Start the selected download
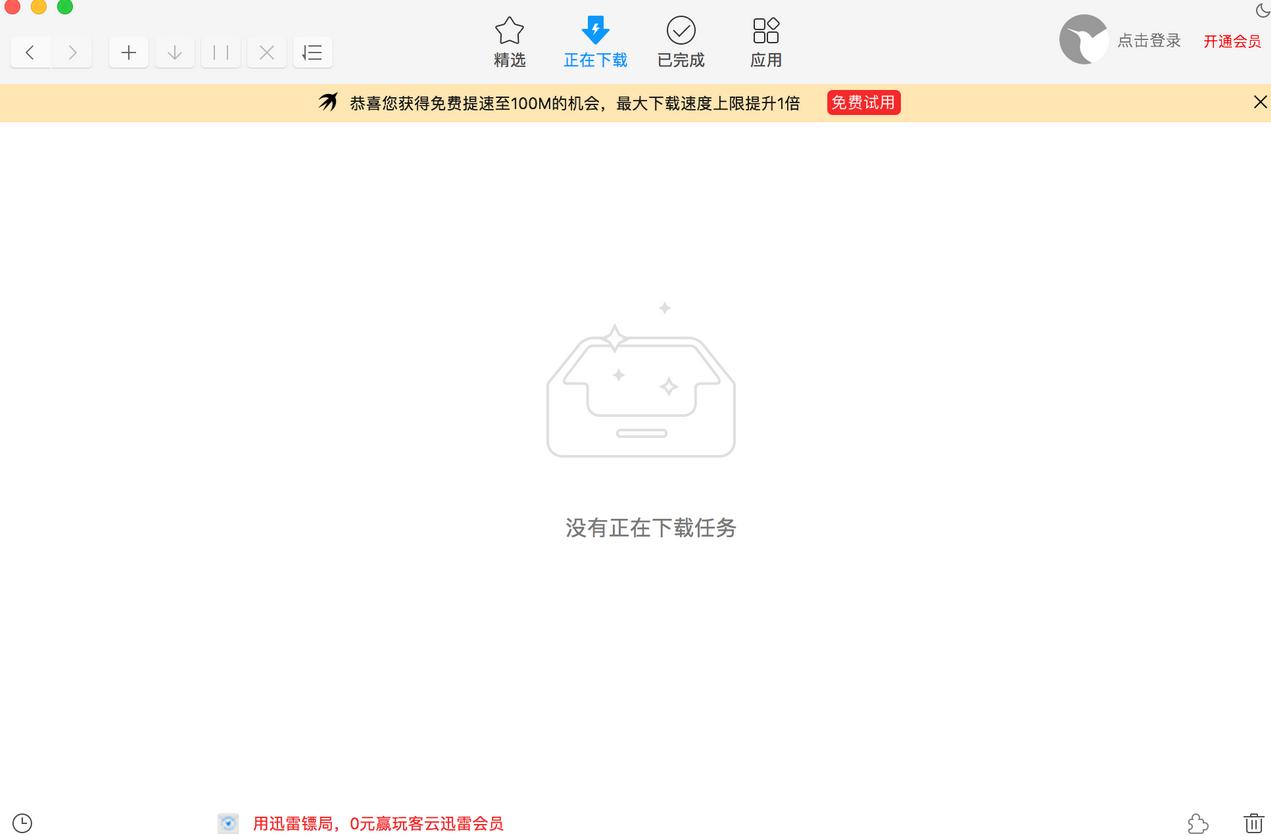The width and height of the screenshot is (1271, 836). 174,52
